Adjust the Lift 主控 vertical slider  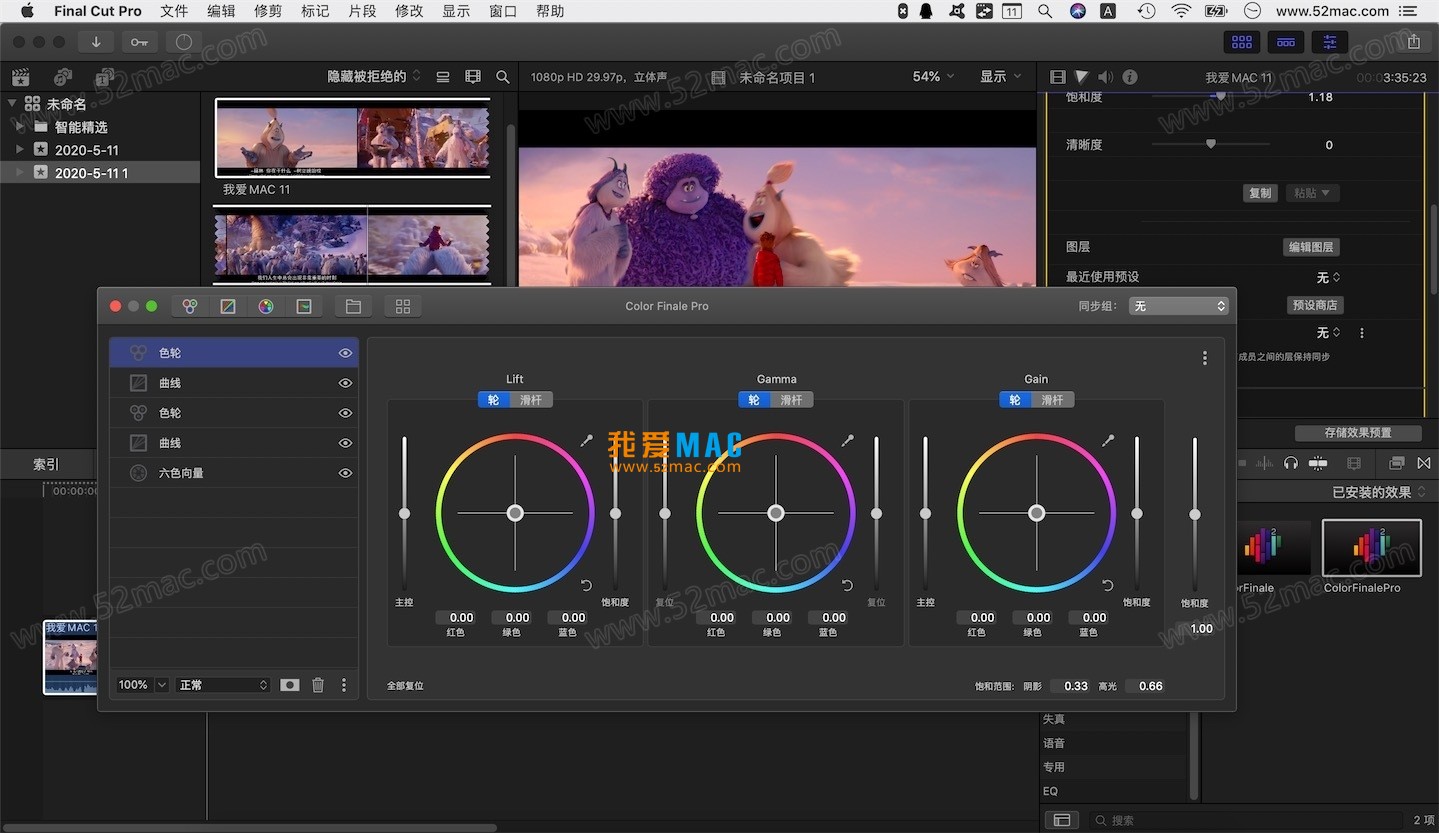[x=404, y=513]
